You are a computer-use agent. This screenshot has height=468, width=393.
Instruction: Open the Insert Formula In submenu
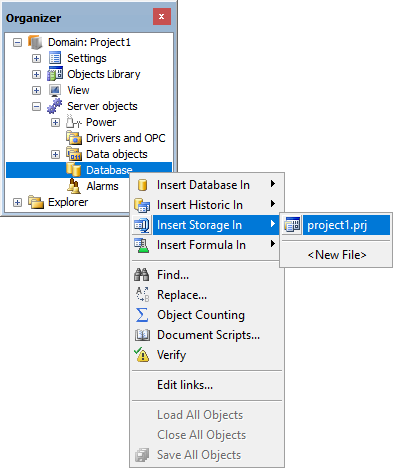(x=206, y=245)
